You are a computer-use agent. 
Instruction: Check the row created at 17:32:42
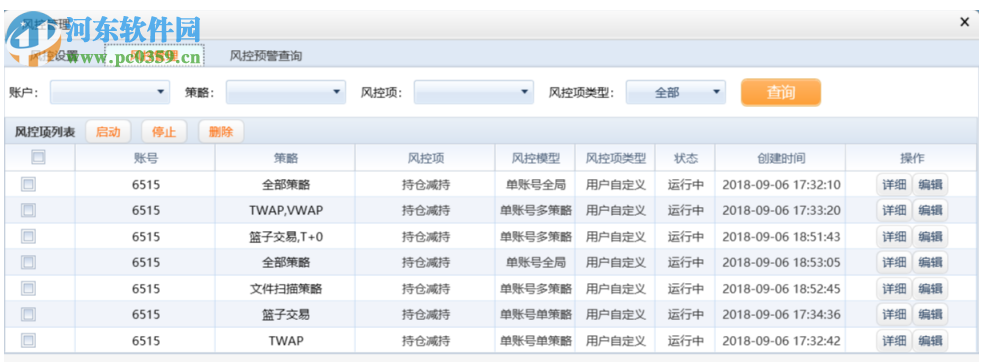coord(28,341)
